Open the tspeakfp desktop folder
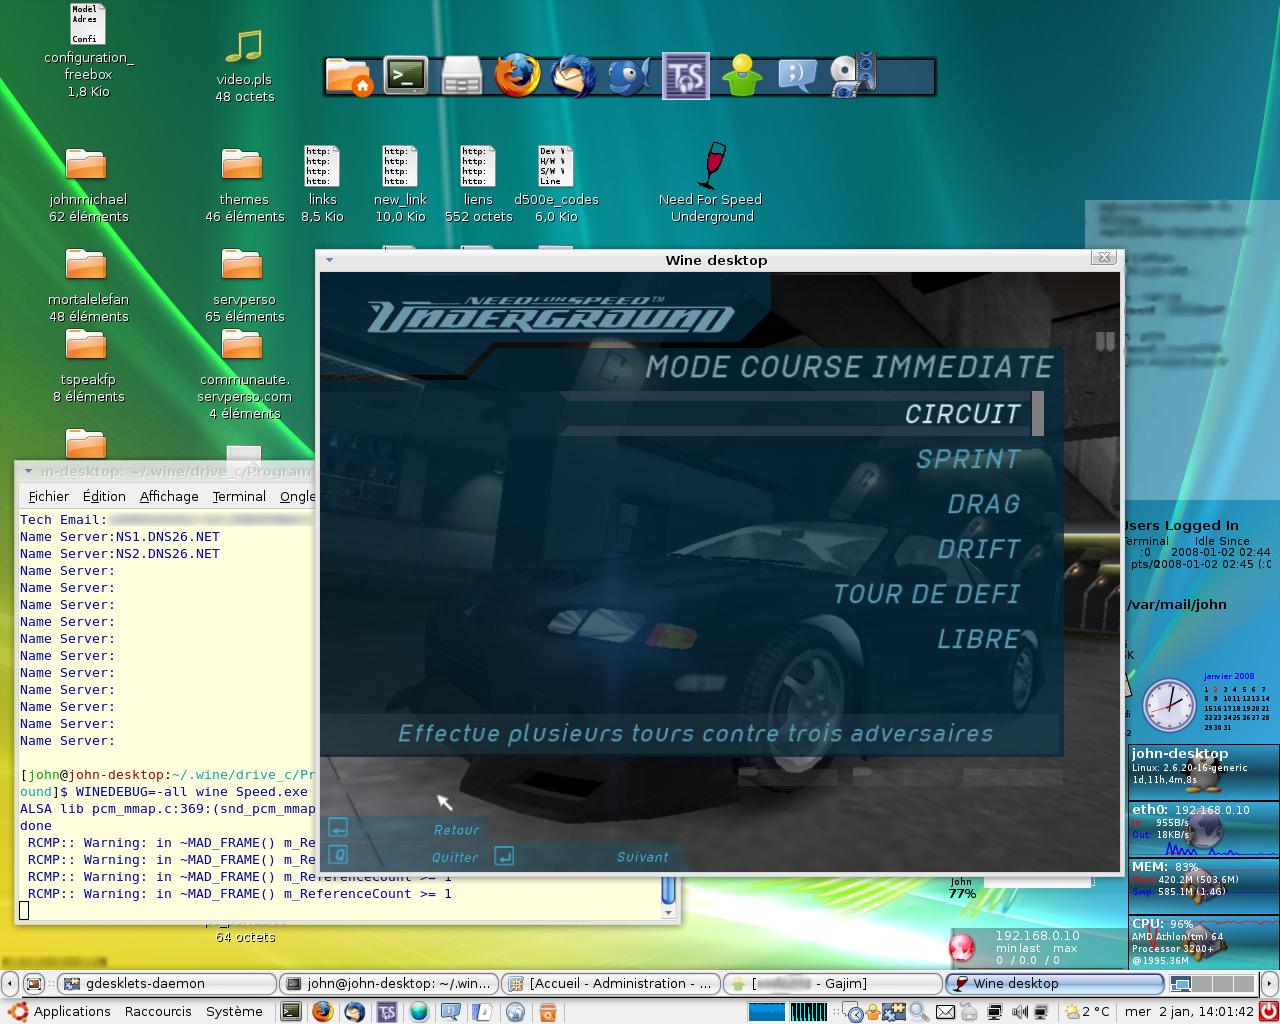 tap(88, 365)
